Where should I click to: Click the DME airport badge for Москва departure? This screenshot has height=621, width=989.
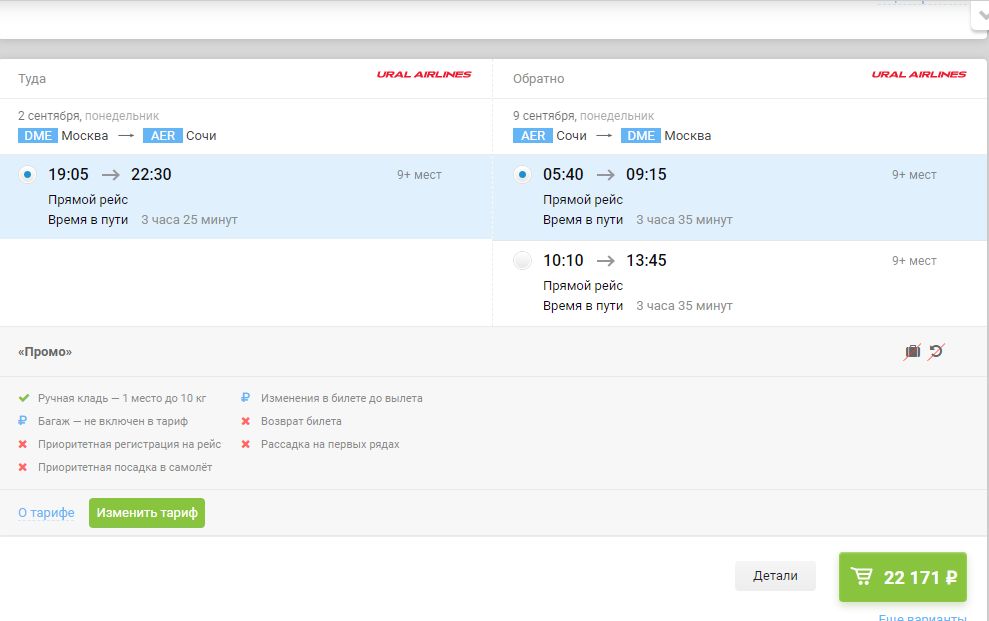tap(38, 136)
